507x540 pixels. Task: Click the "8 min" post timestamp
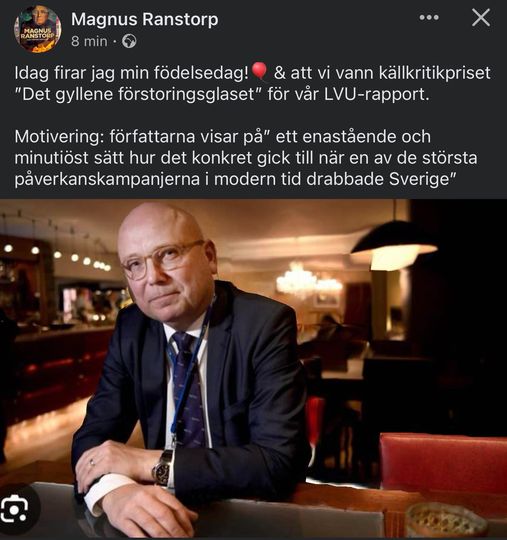tap(89, 41)
